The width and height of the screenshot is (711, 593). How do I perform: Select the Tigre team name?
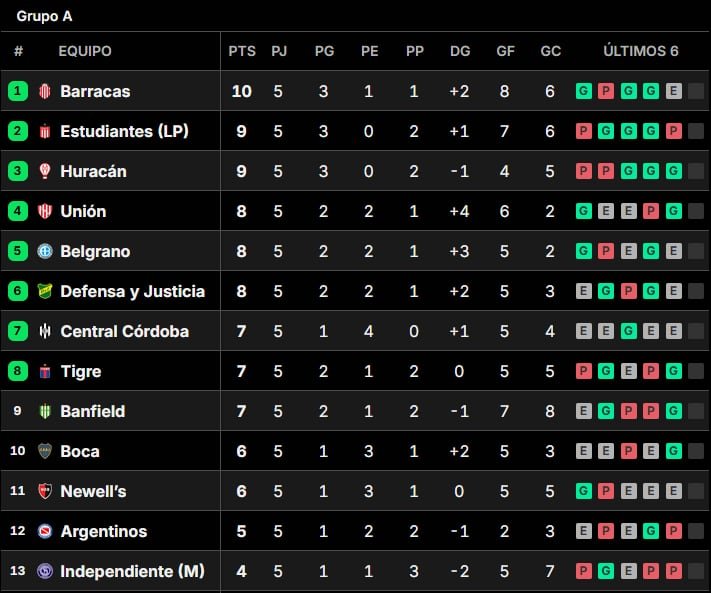81,371
